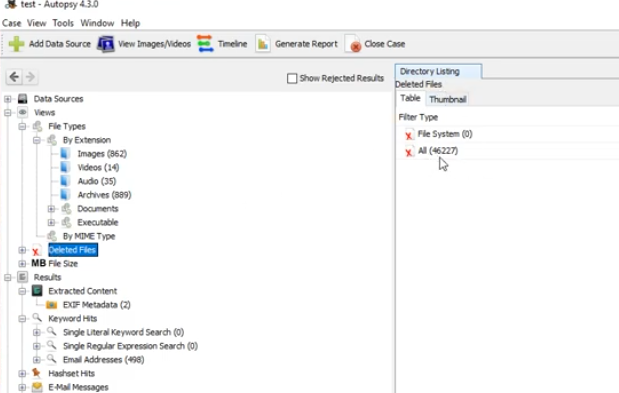619x393 pixels.
Task: Click the Close Case icon
Action: tap(353, 44)
